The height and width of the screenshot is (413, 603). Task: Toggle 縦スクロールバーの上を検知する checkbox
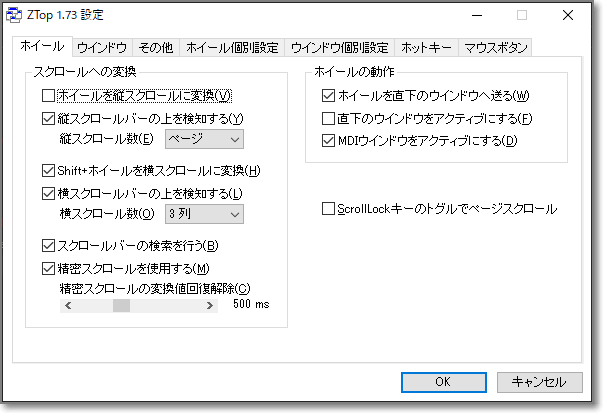point(48,118)
